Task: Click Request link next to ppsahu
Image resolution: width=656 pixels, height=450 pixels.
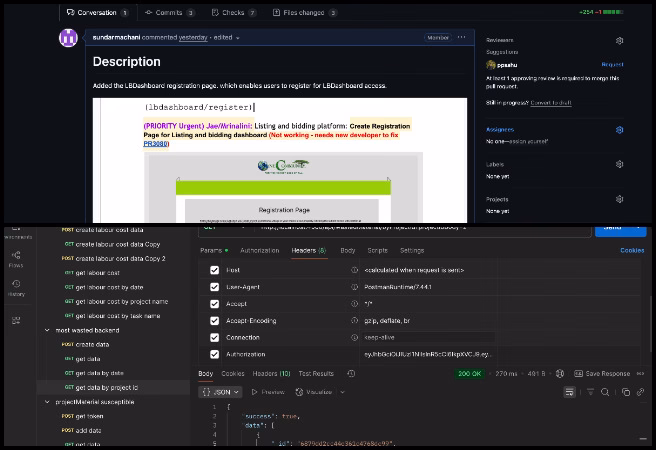Action: (612, 64)
